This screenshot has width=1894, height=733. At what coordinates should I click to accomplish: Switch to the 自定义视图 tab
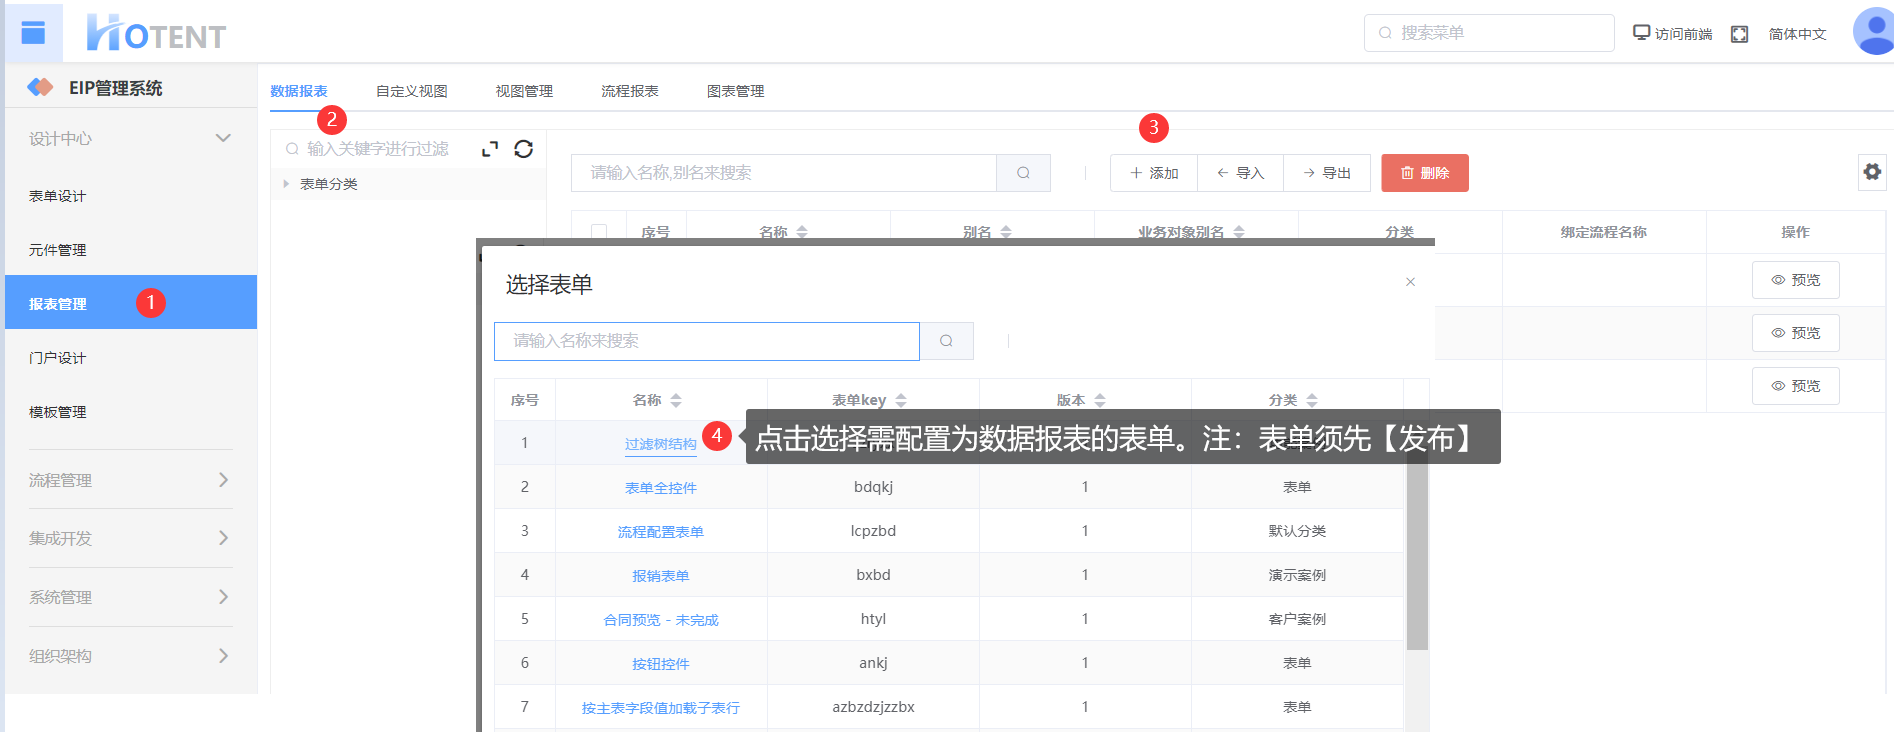coord(411,91)
